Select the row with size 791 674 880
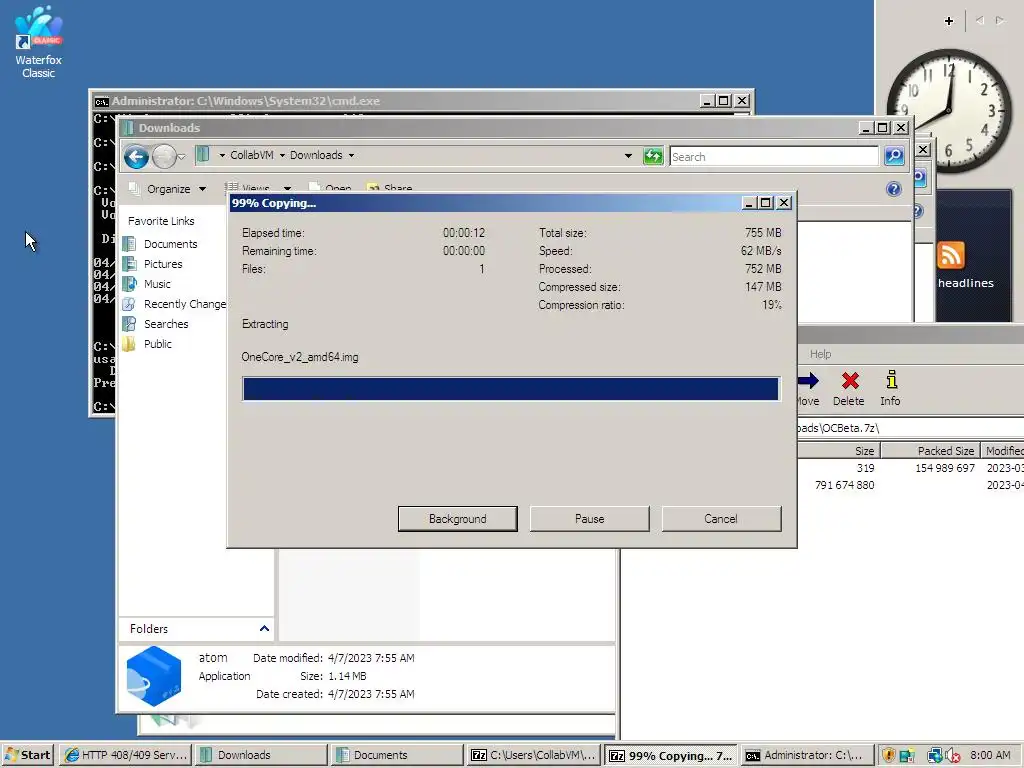Screen dimensions: 1024x768 click(x=910, y=485)
